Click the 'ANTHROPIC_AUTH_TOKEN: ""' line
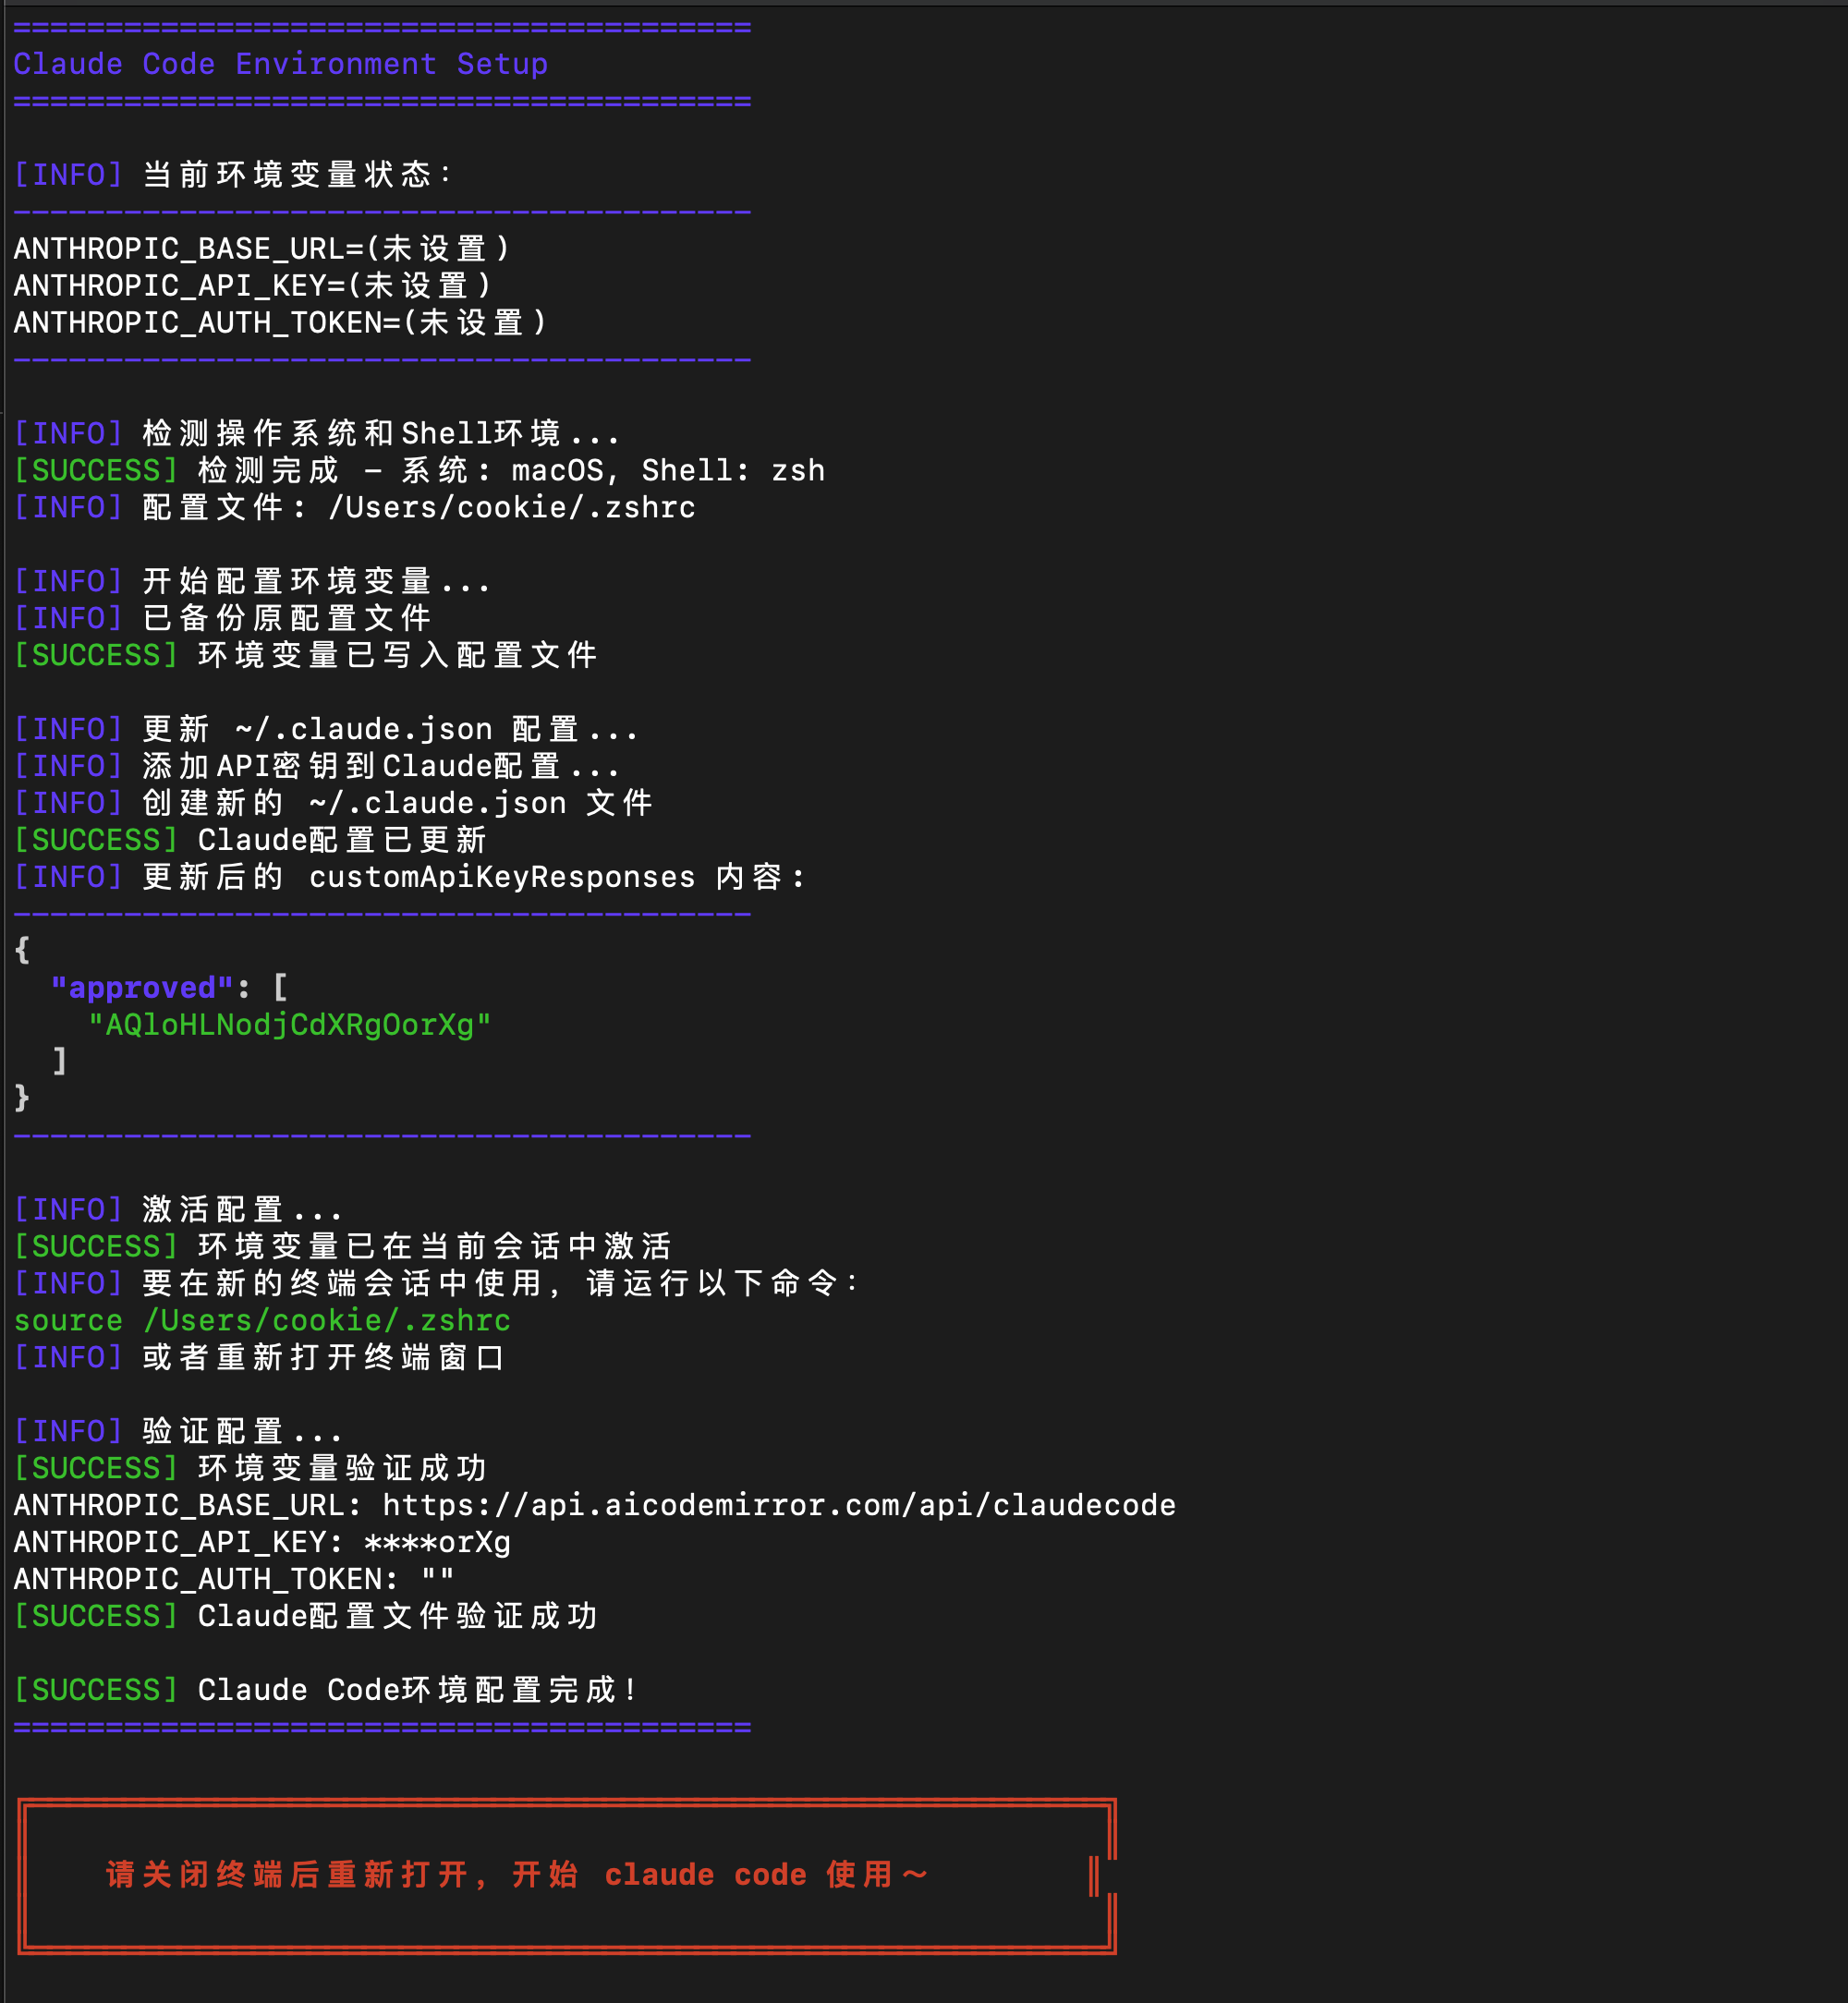1848x2003 pixels. click(234, 1579)
